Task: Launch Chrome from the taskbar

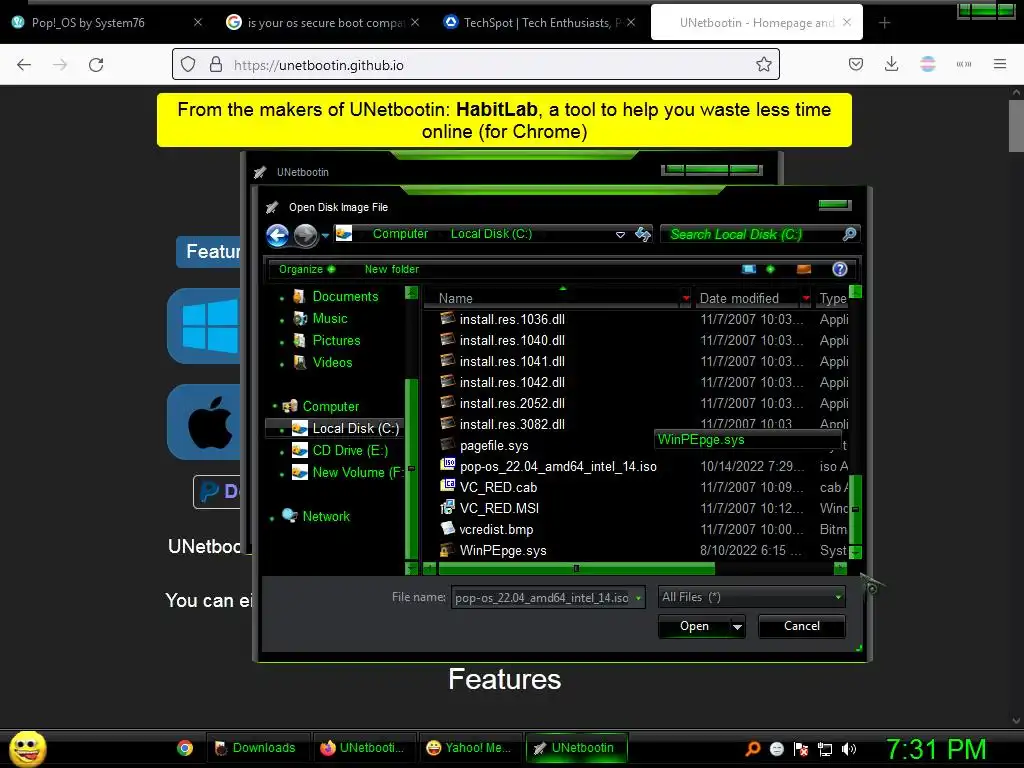Action: click(x=185, y=748)
